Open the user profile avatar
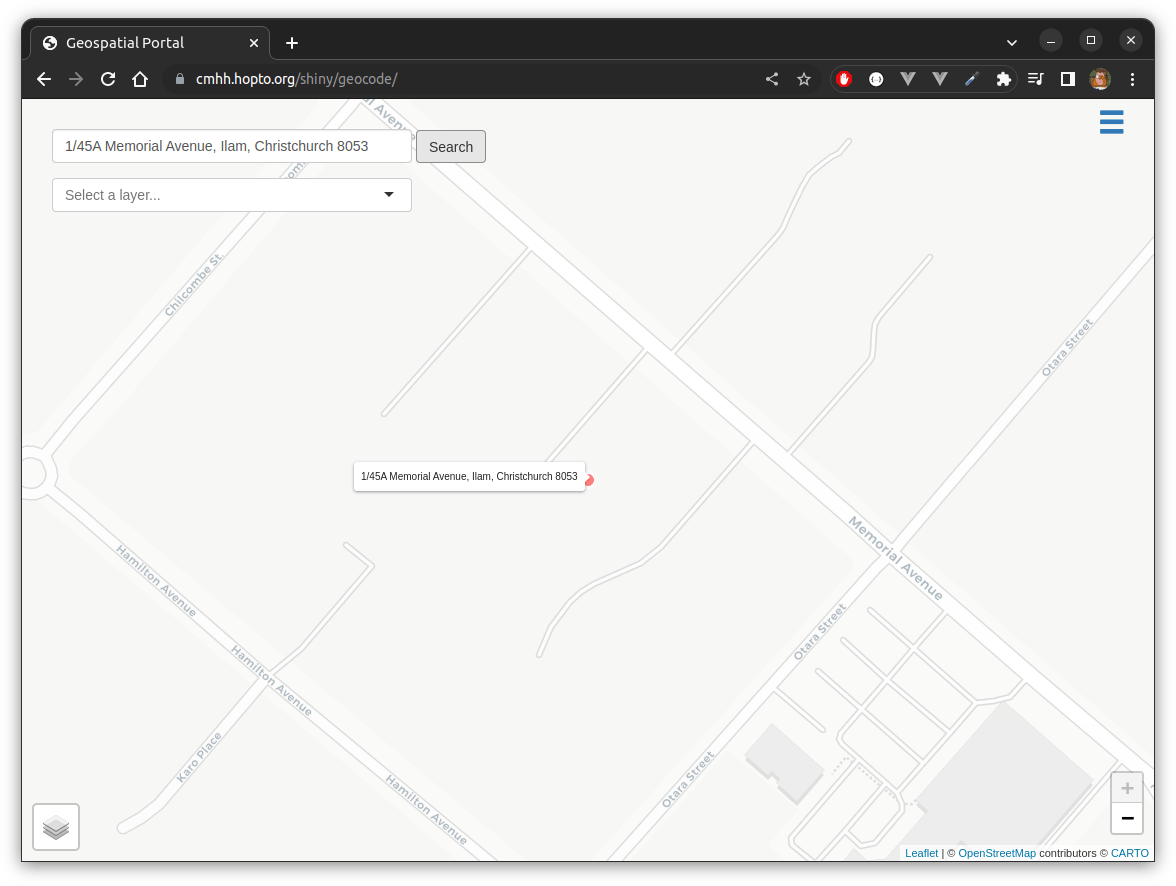1176x886 pixels. [1100, 79]
